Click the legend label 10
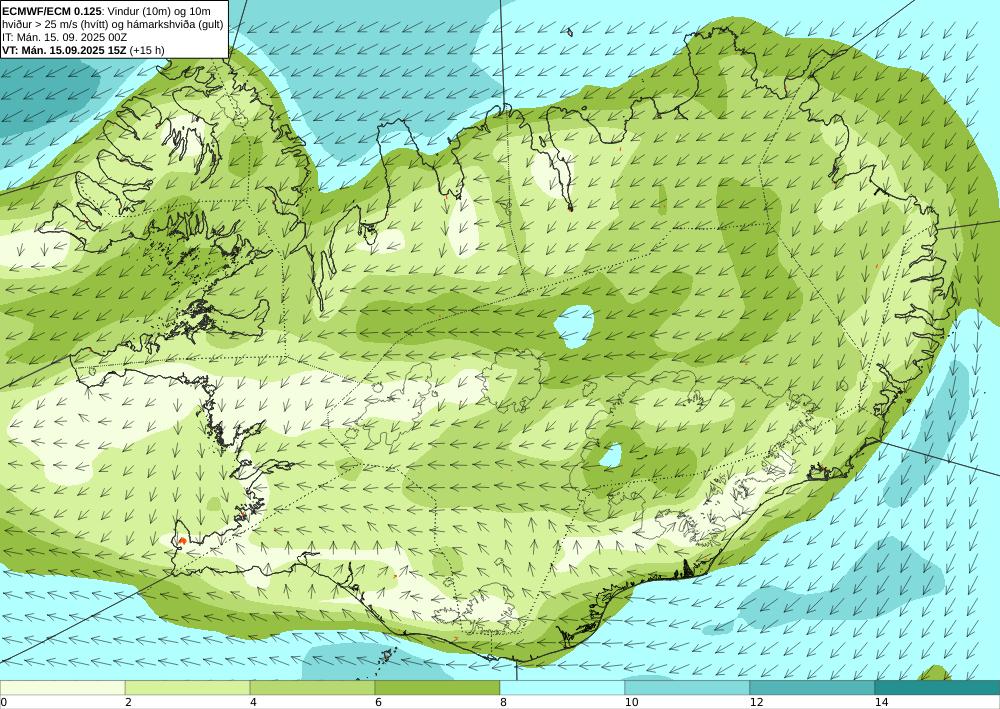 click(x=631, y=702)
